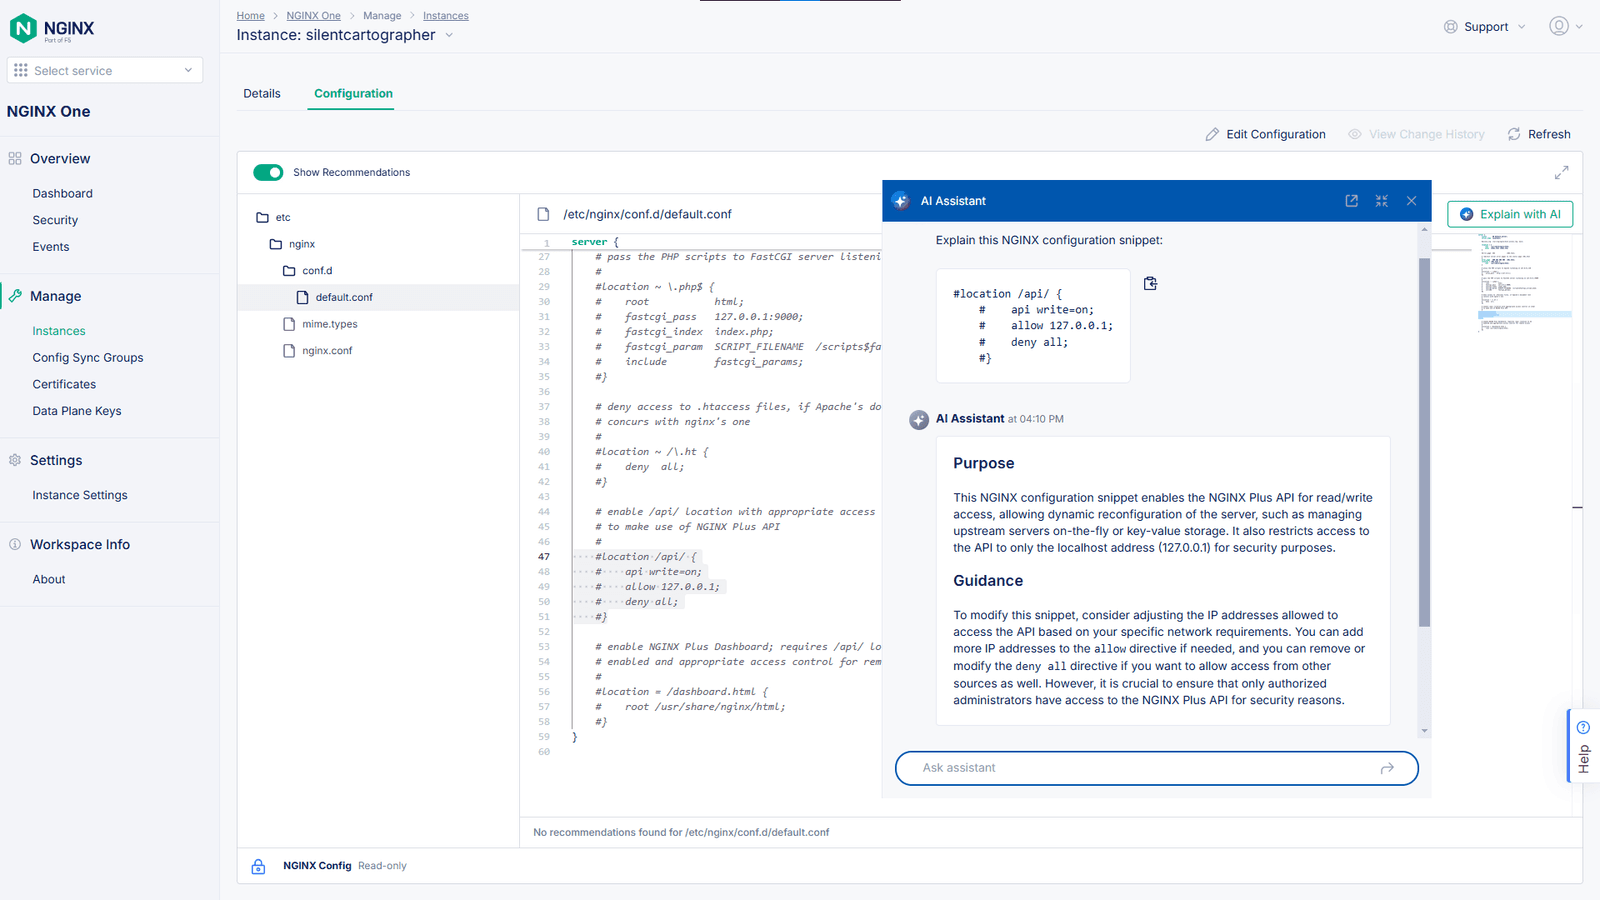
Task: Refresh the configuration view
Action: tap(1538, 133)
